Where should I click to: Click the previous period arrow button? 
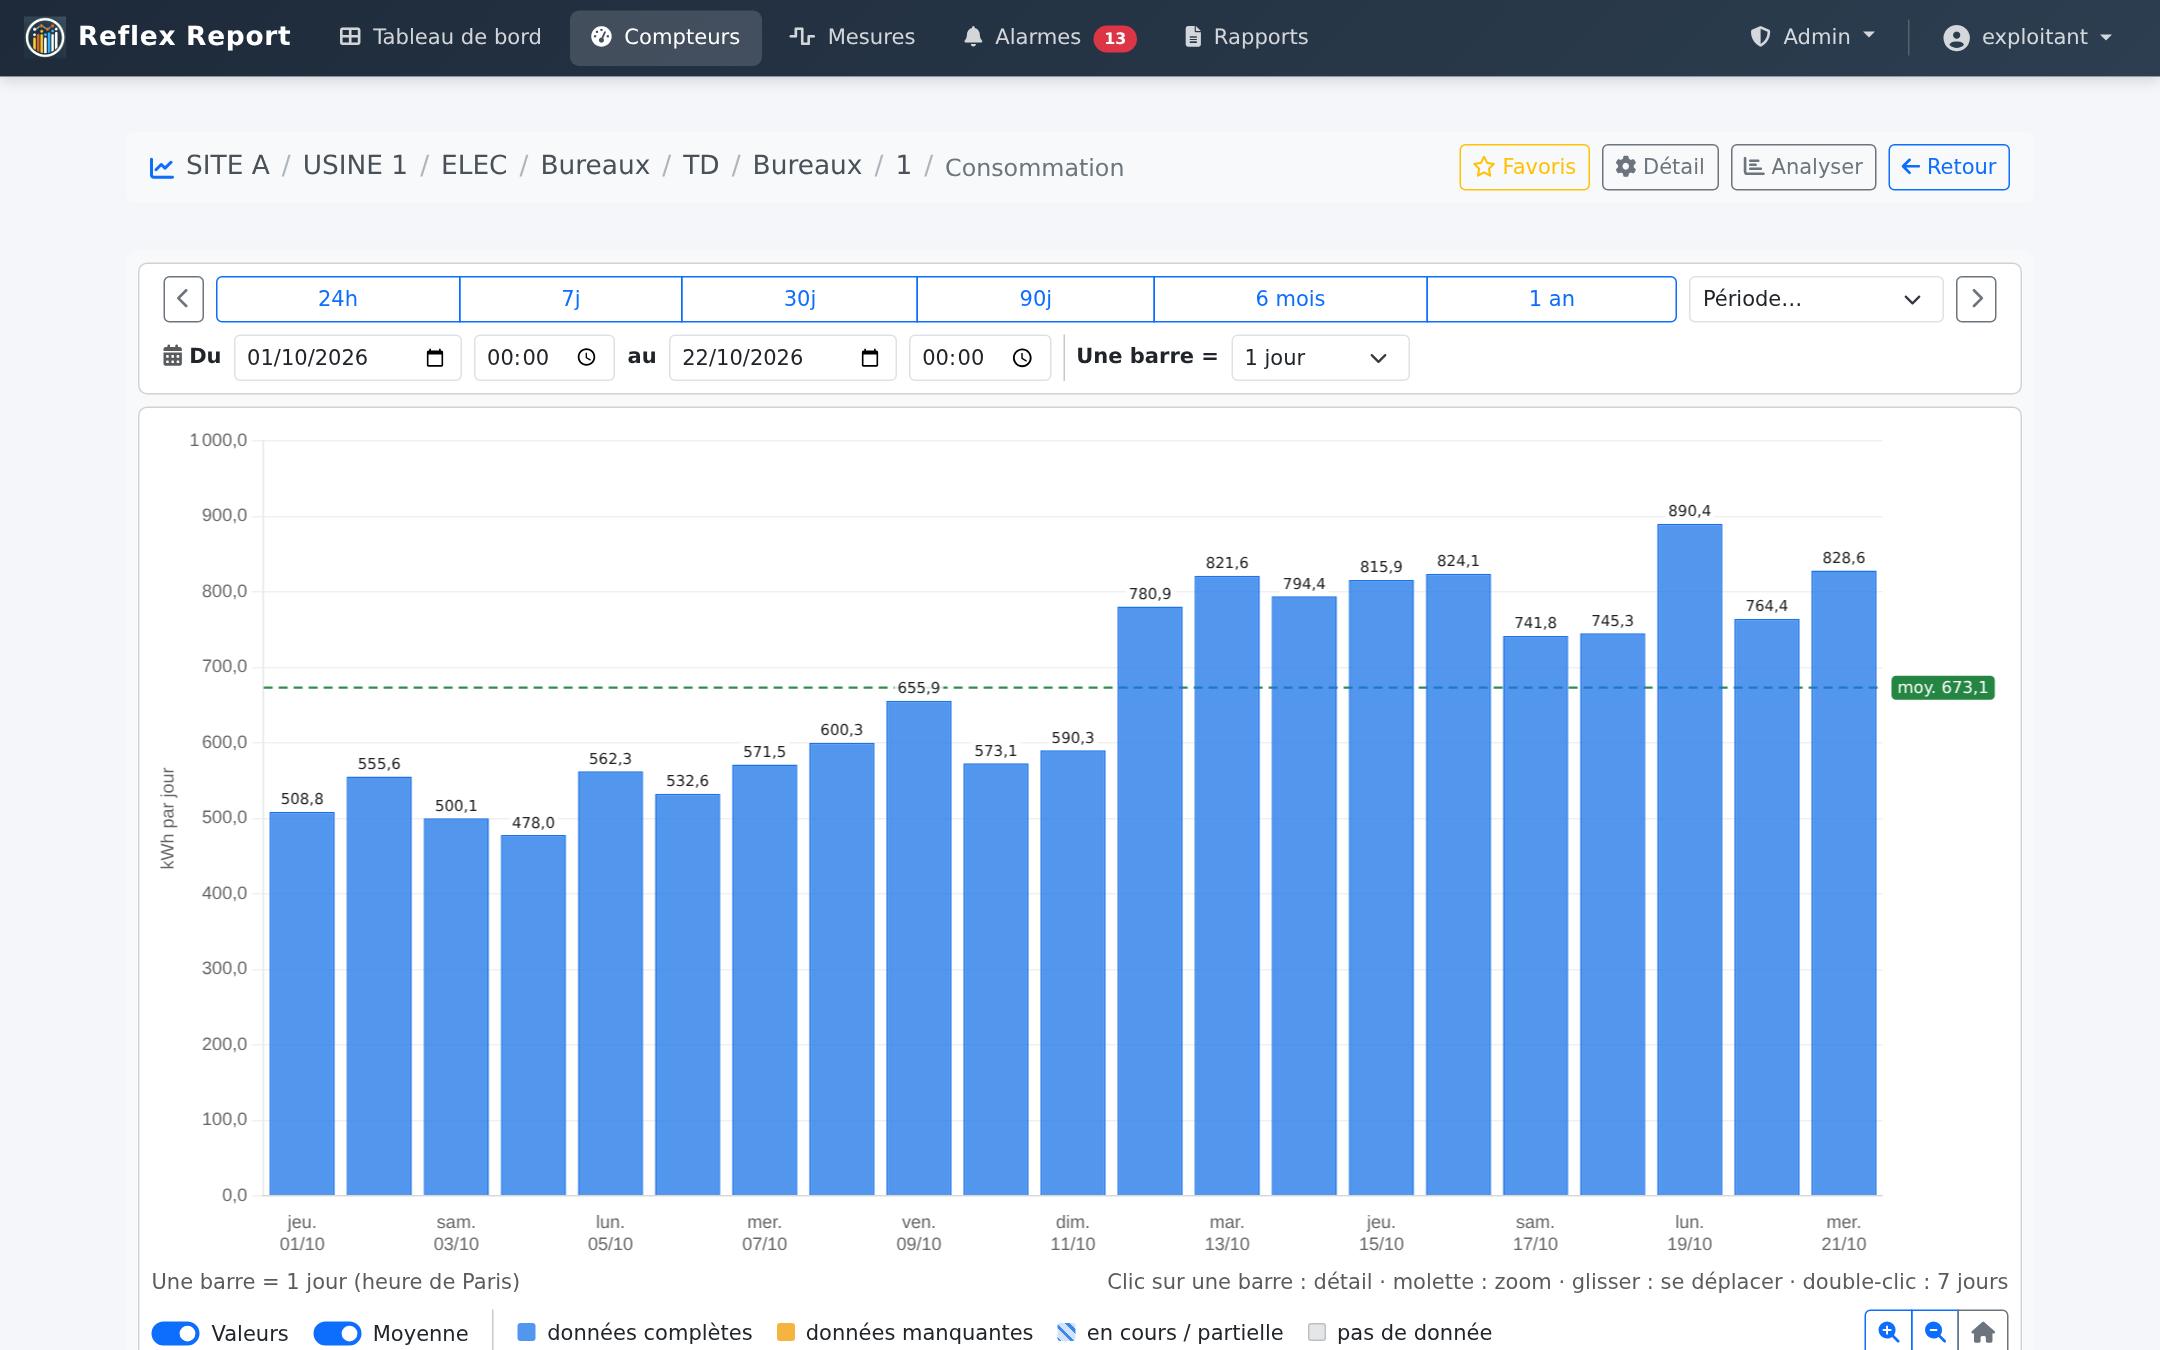point(184,299)
